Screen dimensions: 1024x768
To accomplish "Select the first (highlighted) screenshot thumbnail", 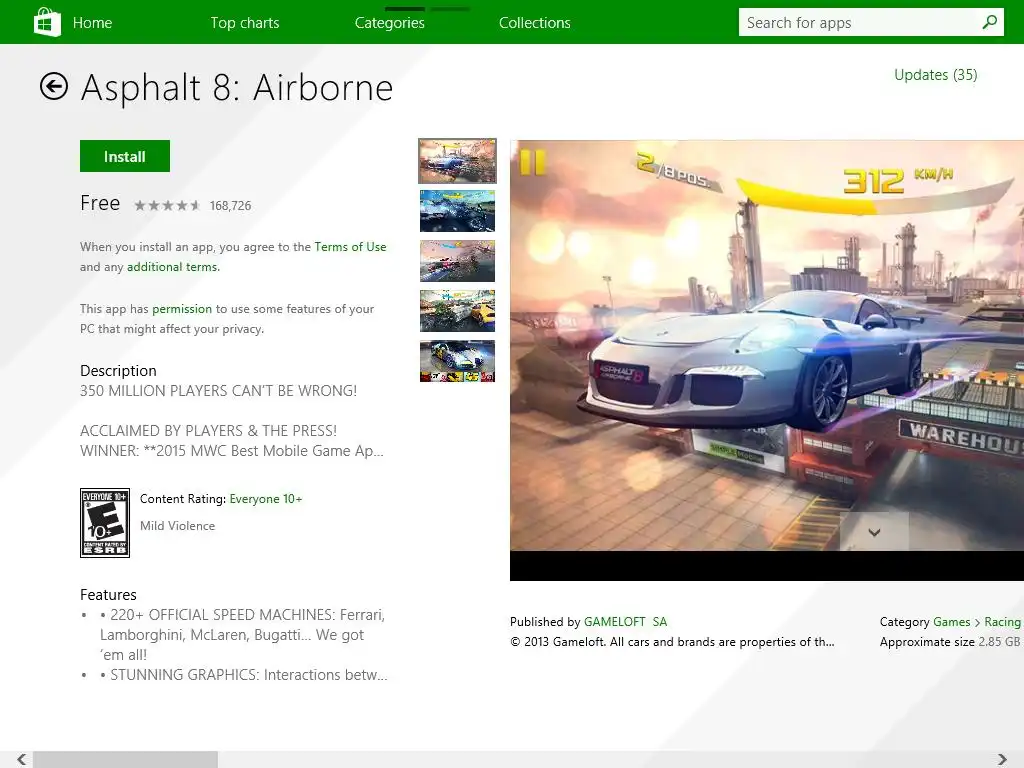I will [x=457, y=161].
